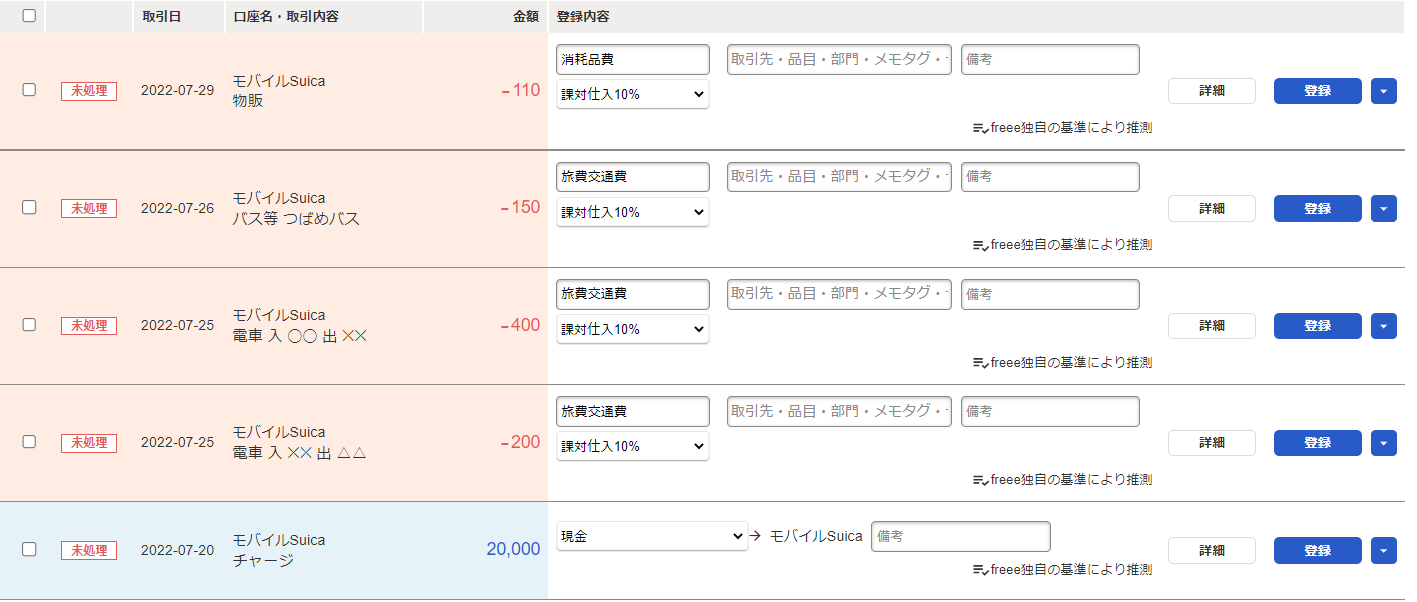
Task: Click 備考 field in チャージ row
Action: click(x=960, y=537)
